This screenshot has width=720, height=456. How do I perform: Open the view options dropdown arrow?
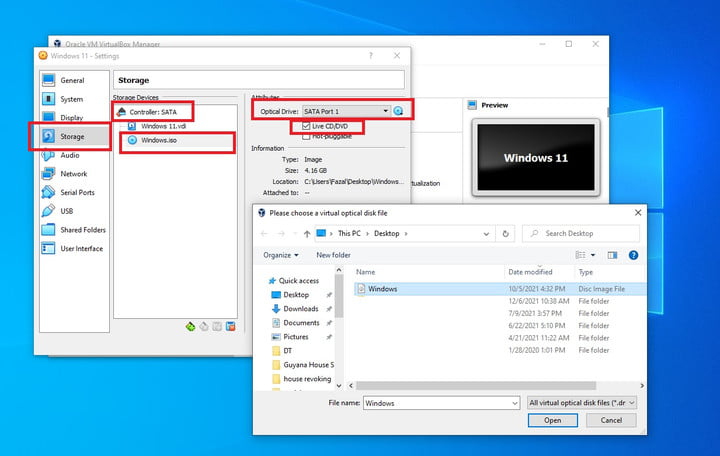[593, 255]
